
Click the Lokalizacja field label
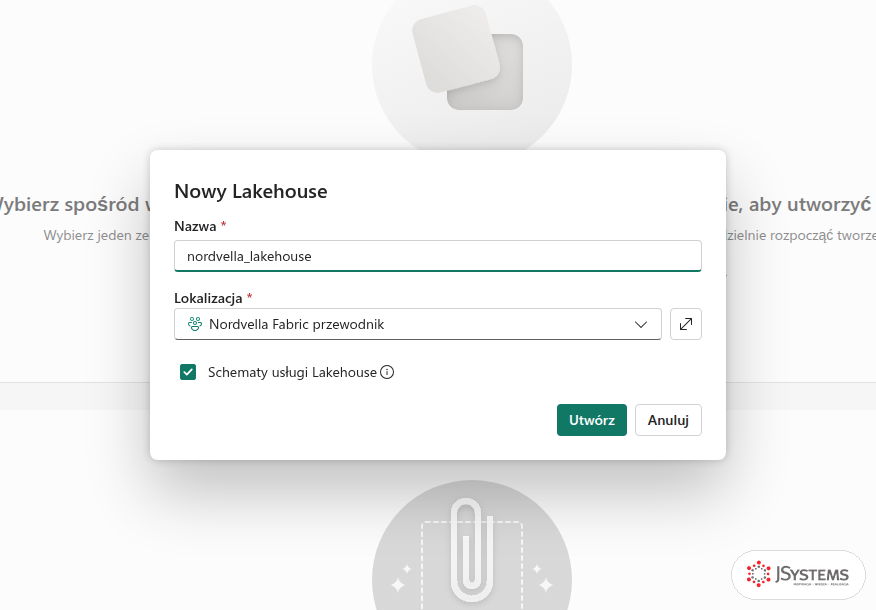[x=208, y=298]
